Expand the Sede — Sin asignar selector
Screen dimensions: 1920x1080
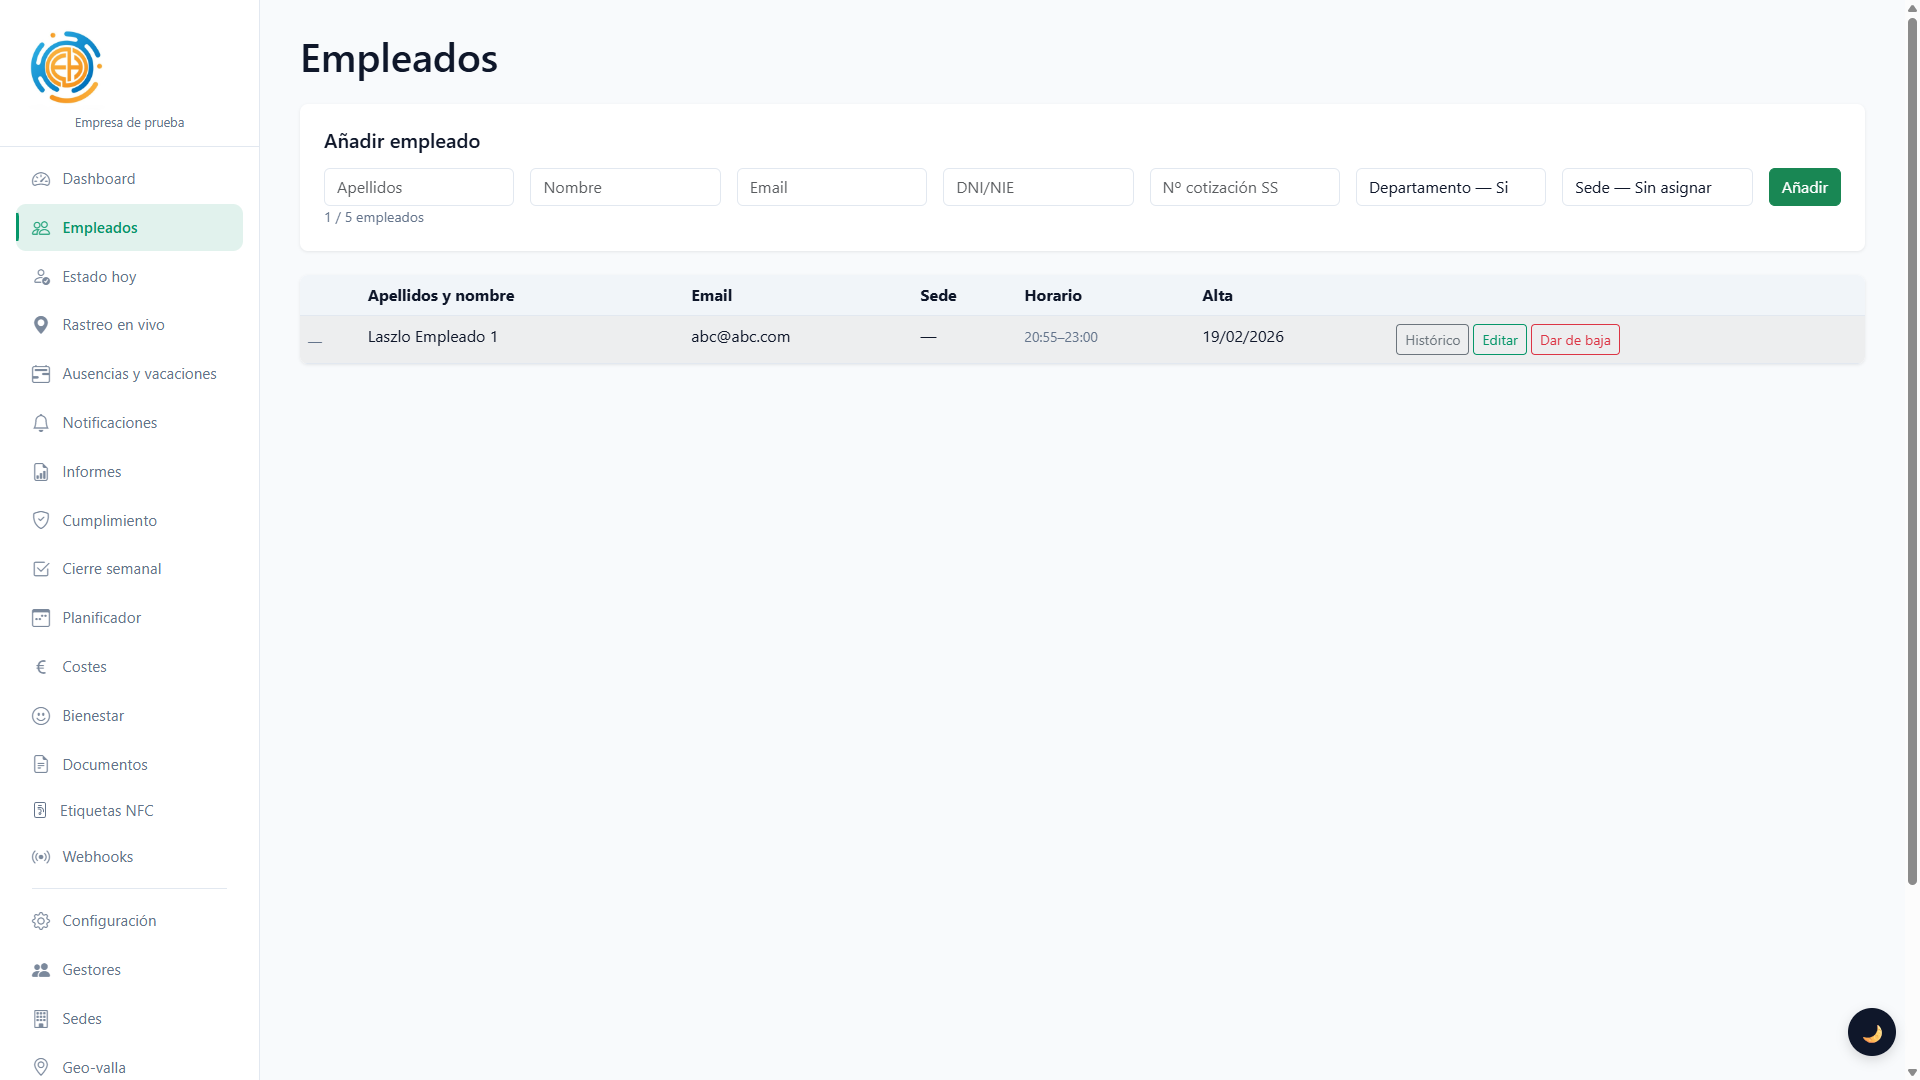pos(1656,187)
